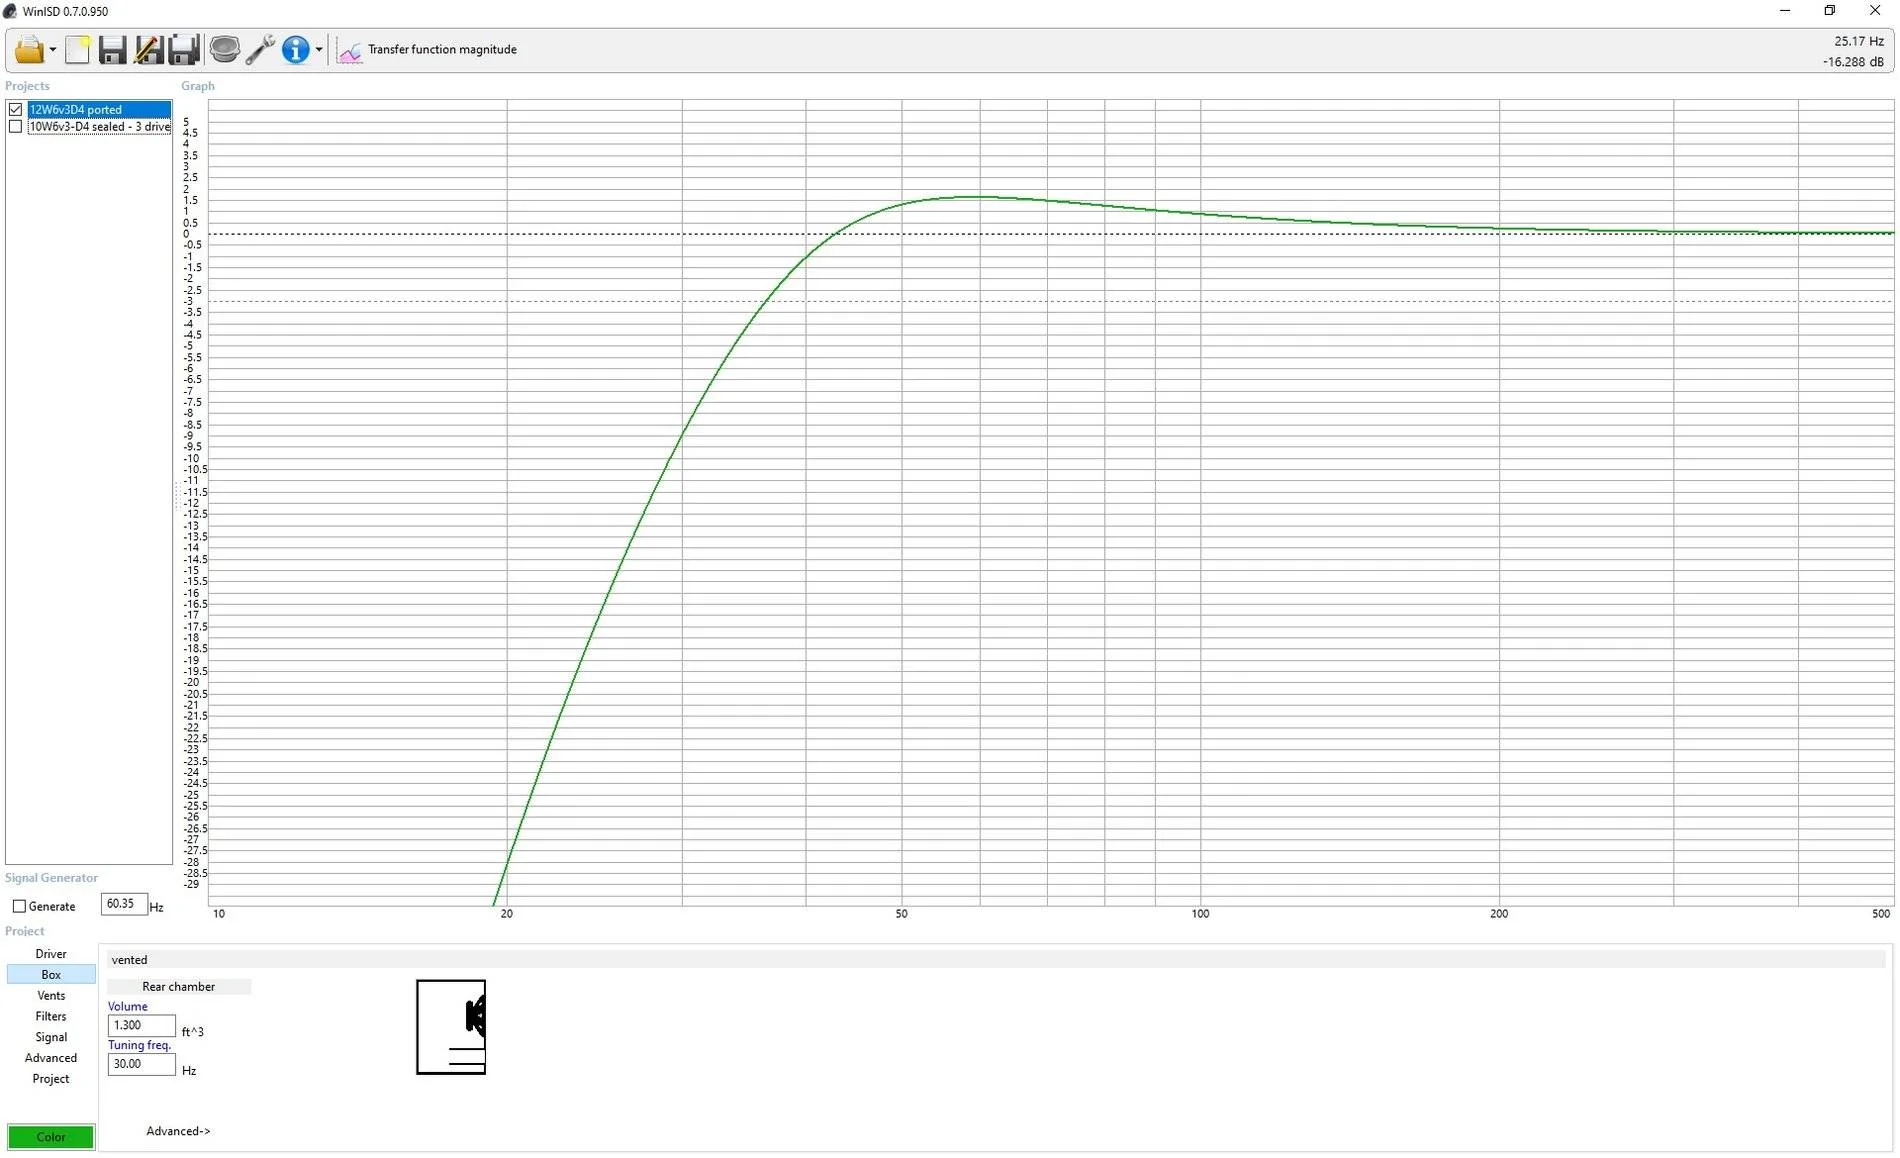Click the Volume label link
1900x1158 pixels.
pyautogui.click(x=128, y=1007)
